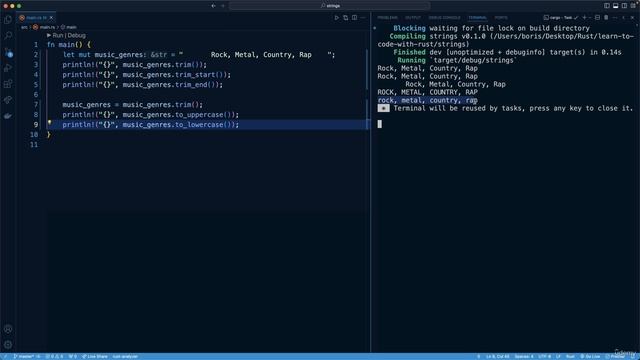This screenshot has height=360, width=640.
Task: Open the Accounts menu in activity bar
Action: pos(8,329)
